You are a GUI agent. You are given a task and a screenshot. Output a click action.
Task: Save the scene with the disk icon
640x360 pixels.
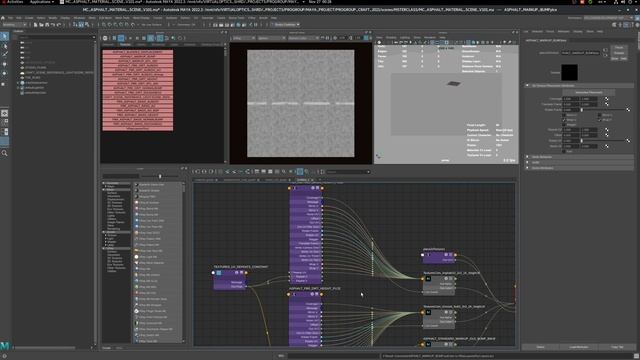point(47,25)
